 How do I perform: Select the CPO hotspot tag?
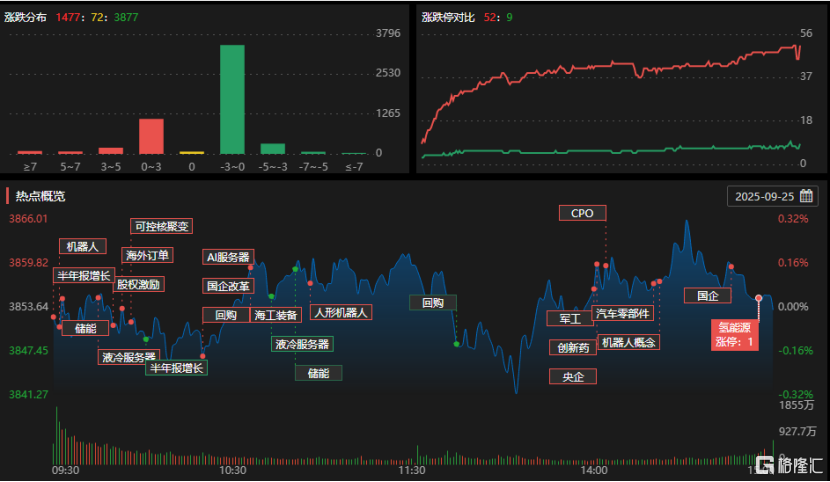click(582, 213)
